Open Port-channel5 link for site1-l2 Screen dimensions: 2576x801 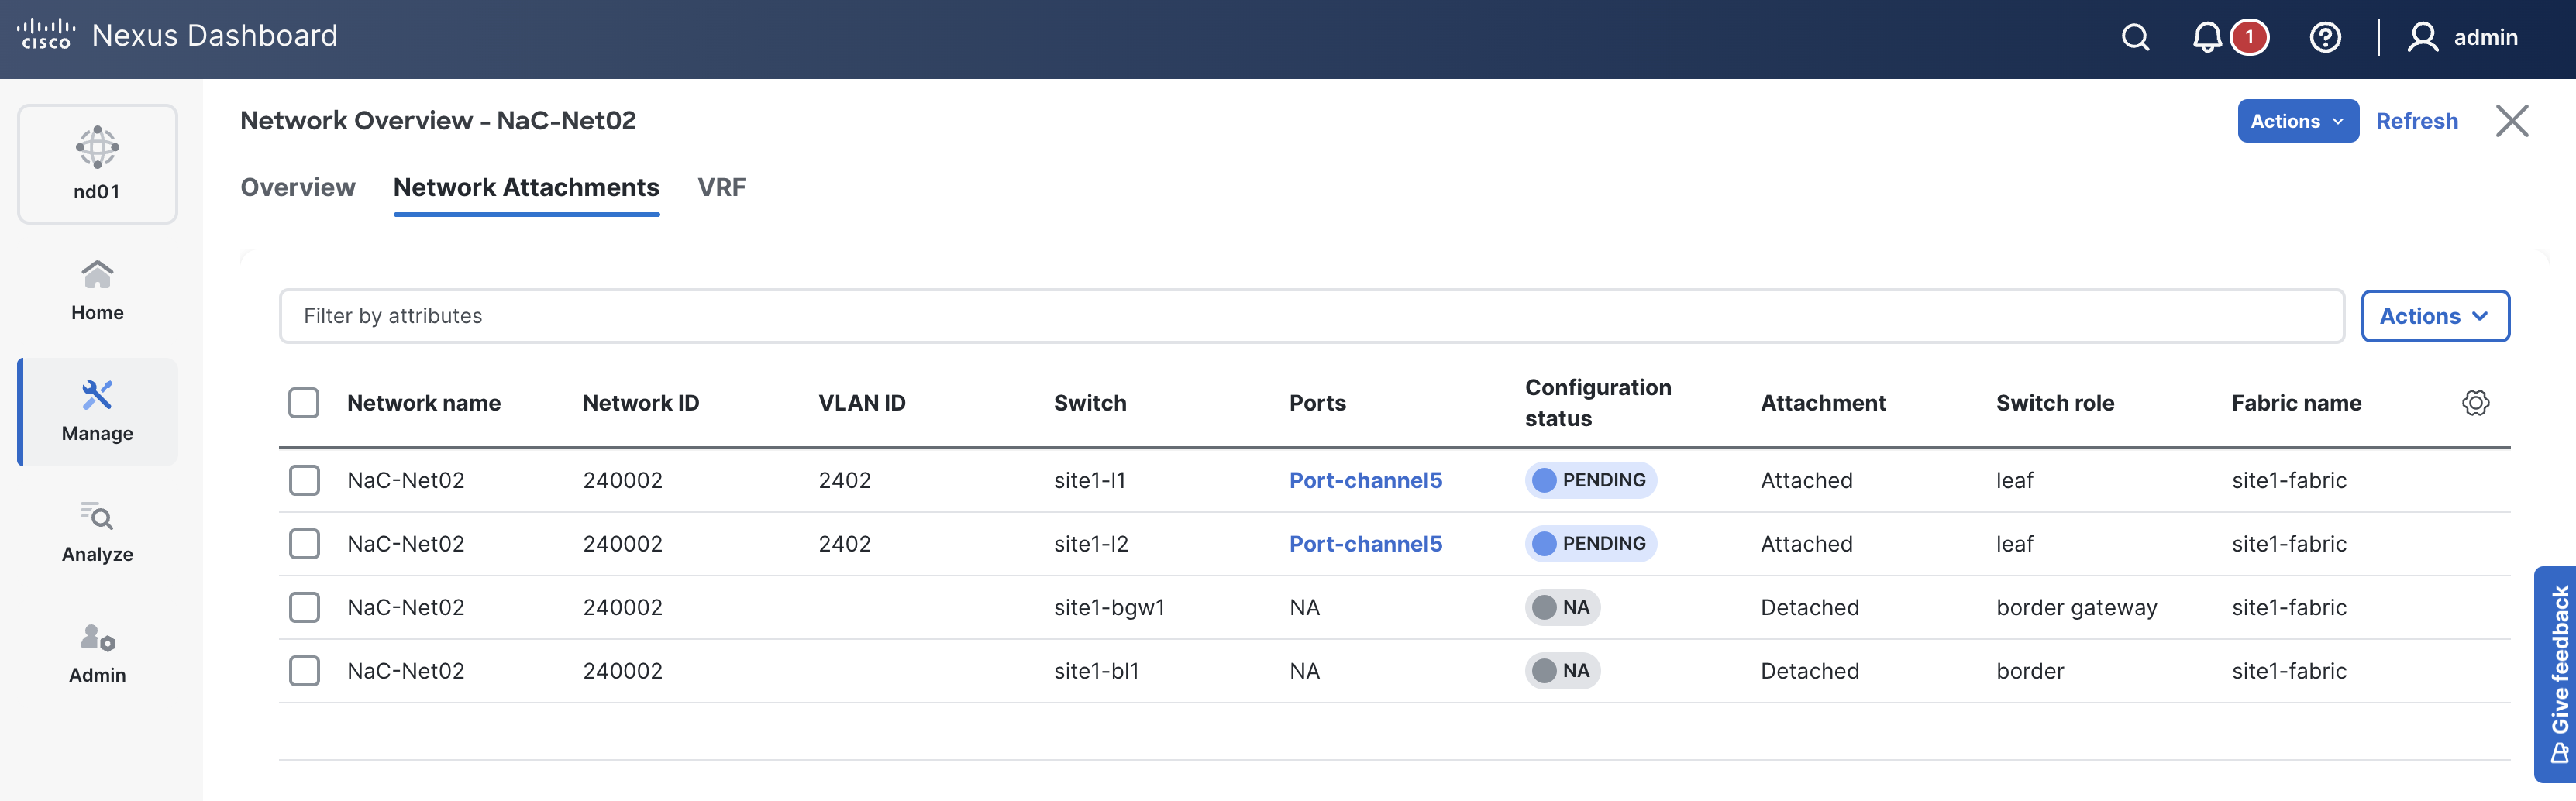coord(1365,544)
